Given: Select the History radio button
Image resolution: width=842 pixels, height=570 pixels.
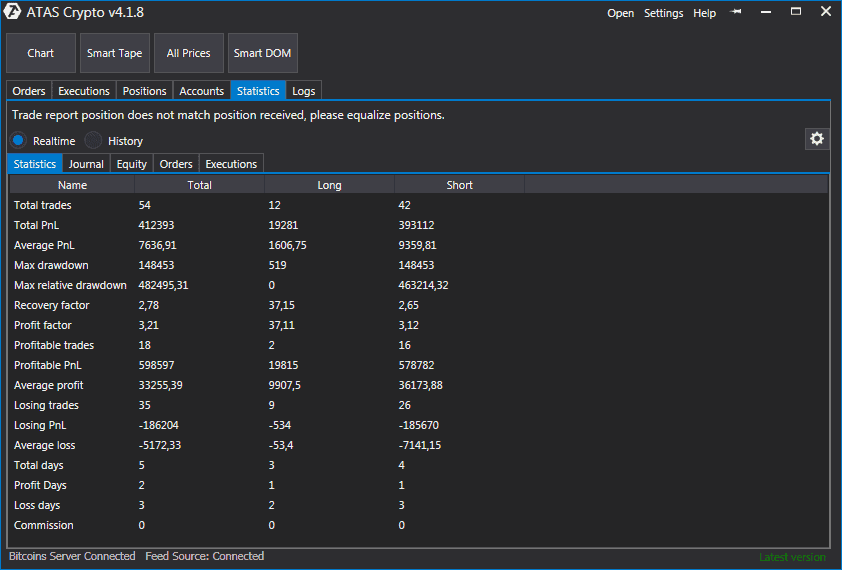Looking at the screenshot, I should (93, 141).
